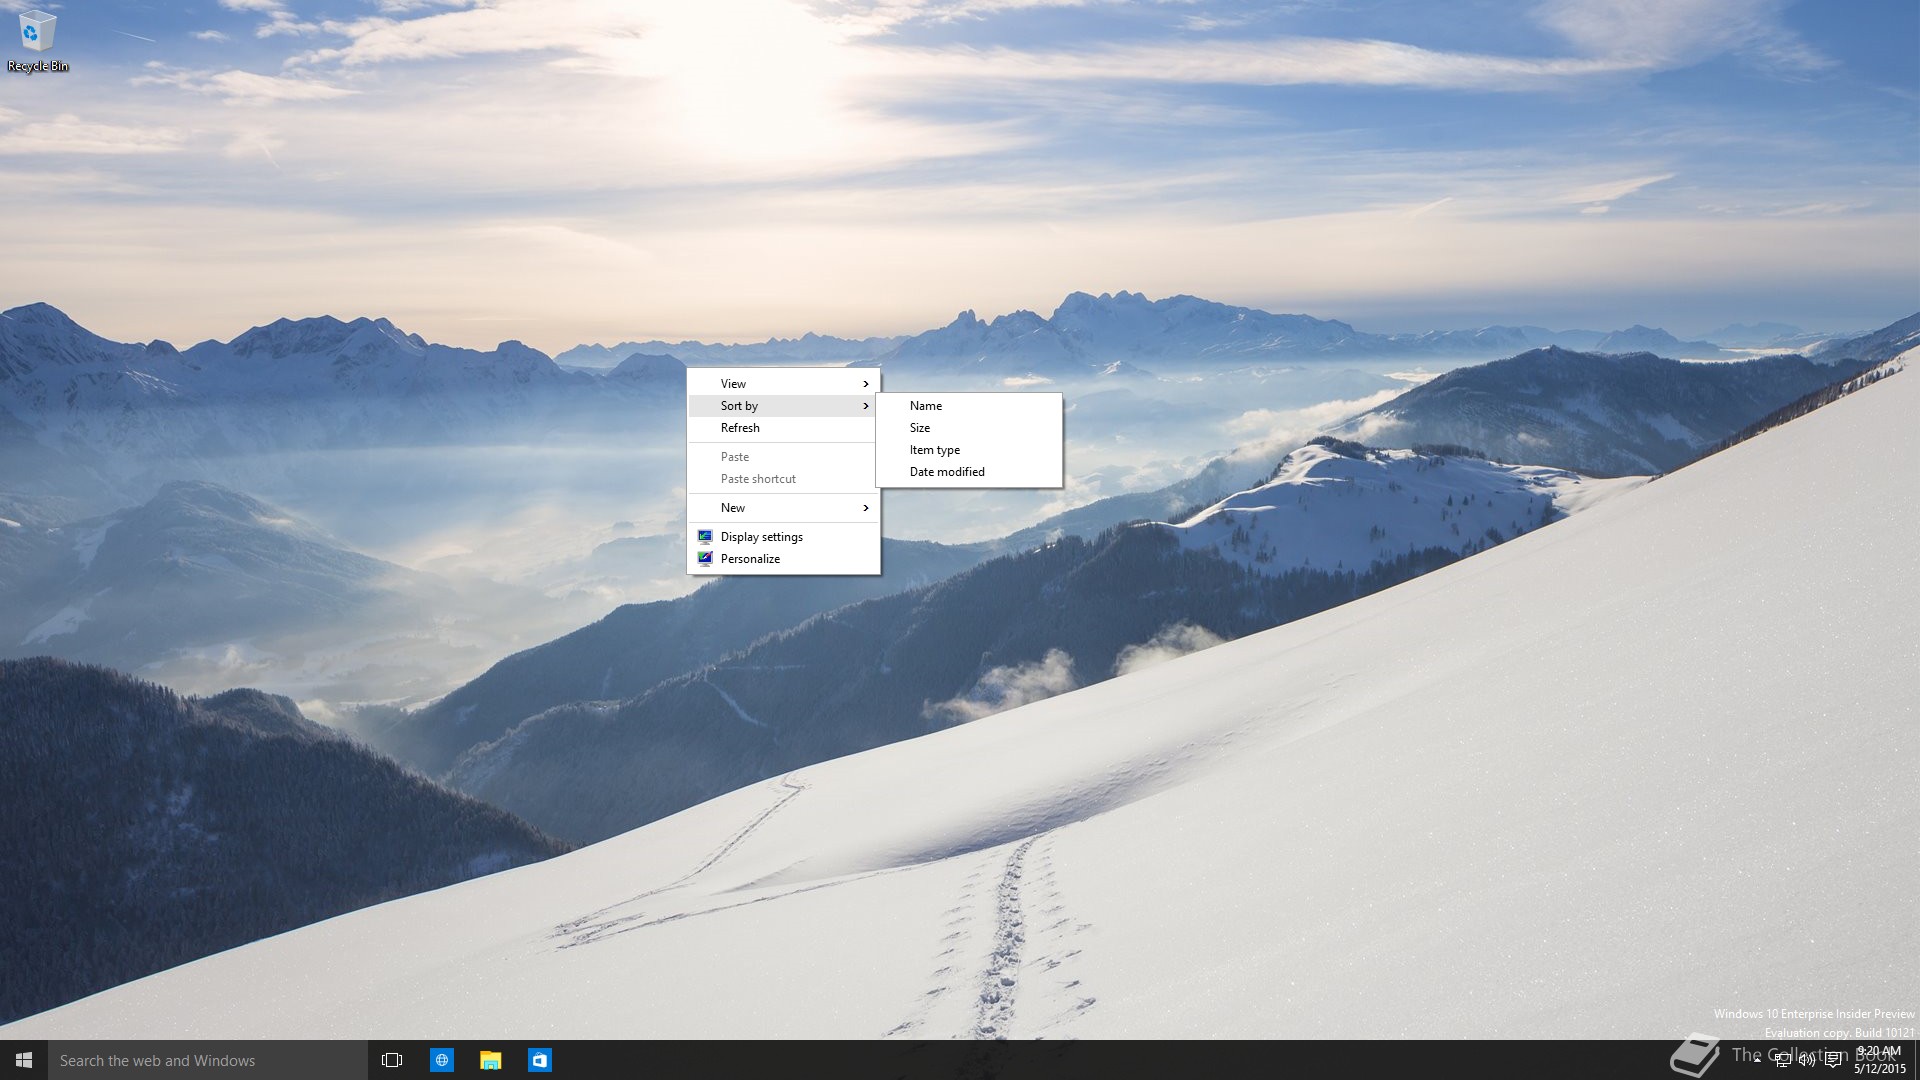Sort desktop icons by Date modified
1920x1080 pixels.
(x=969, y=472)
